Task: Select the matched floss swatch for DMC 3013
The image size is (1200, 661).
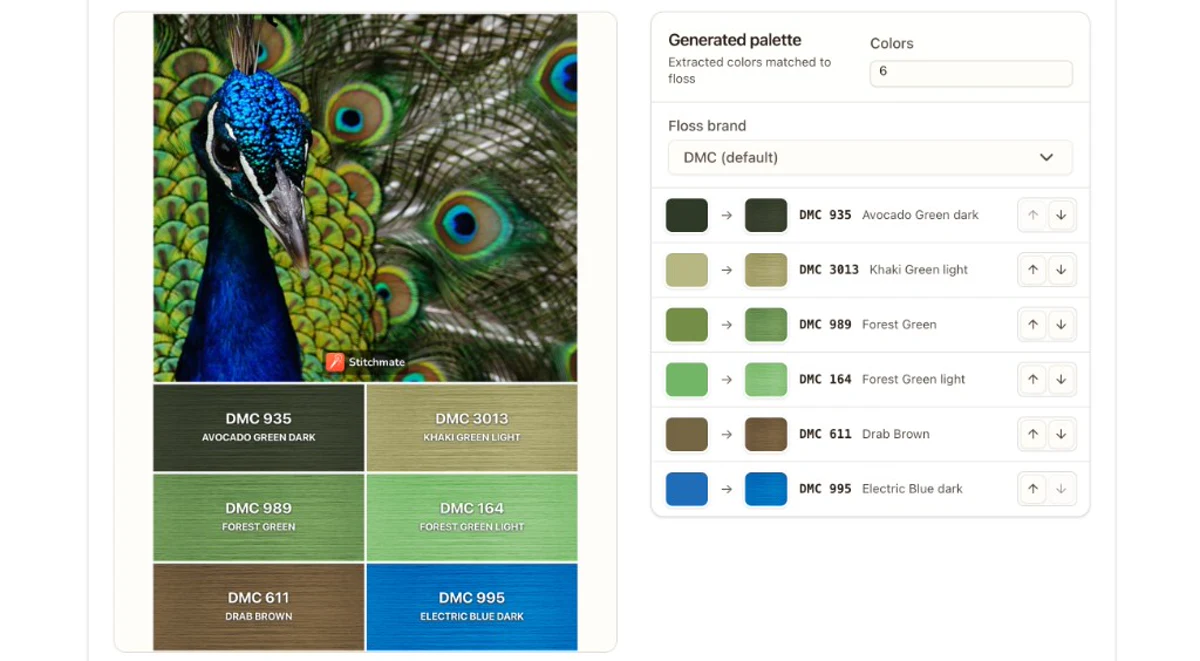Action: (766, 270)
